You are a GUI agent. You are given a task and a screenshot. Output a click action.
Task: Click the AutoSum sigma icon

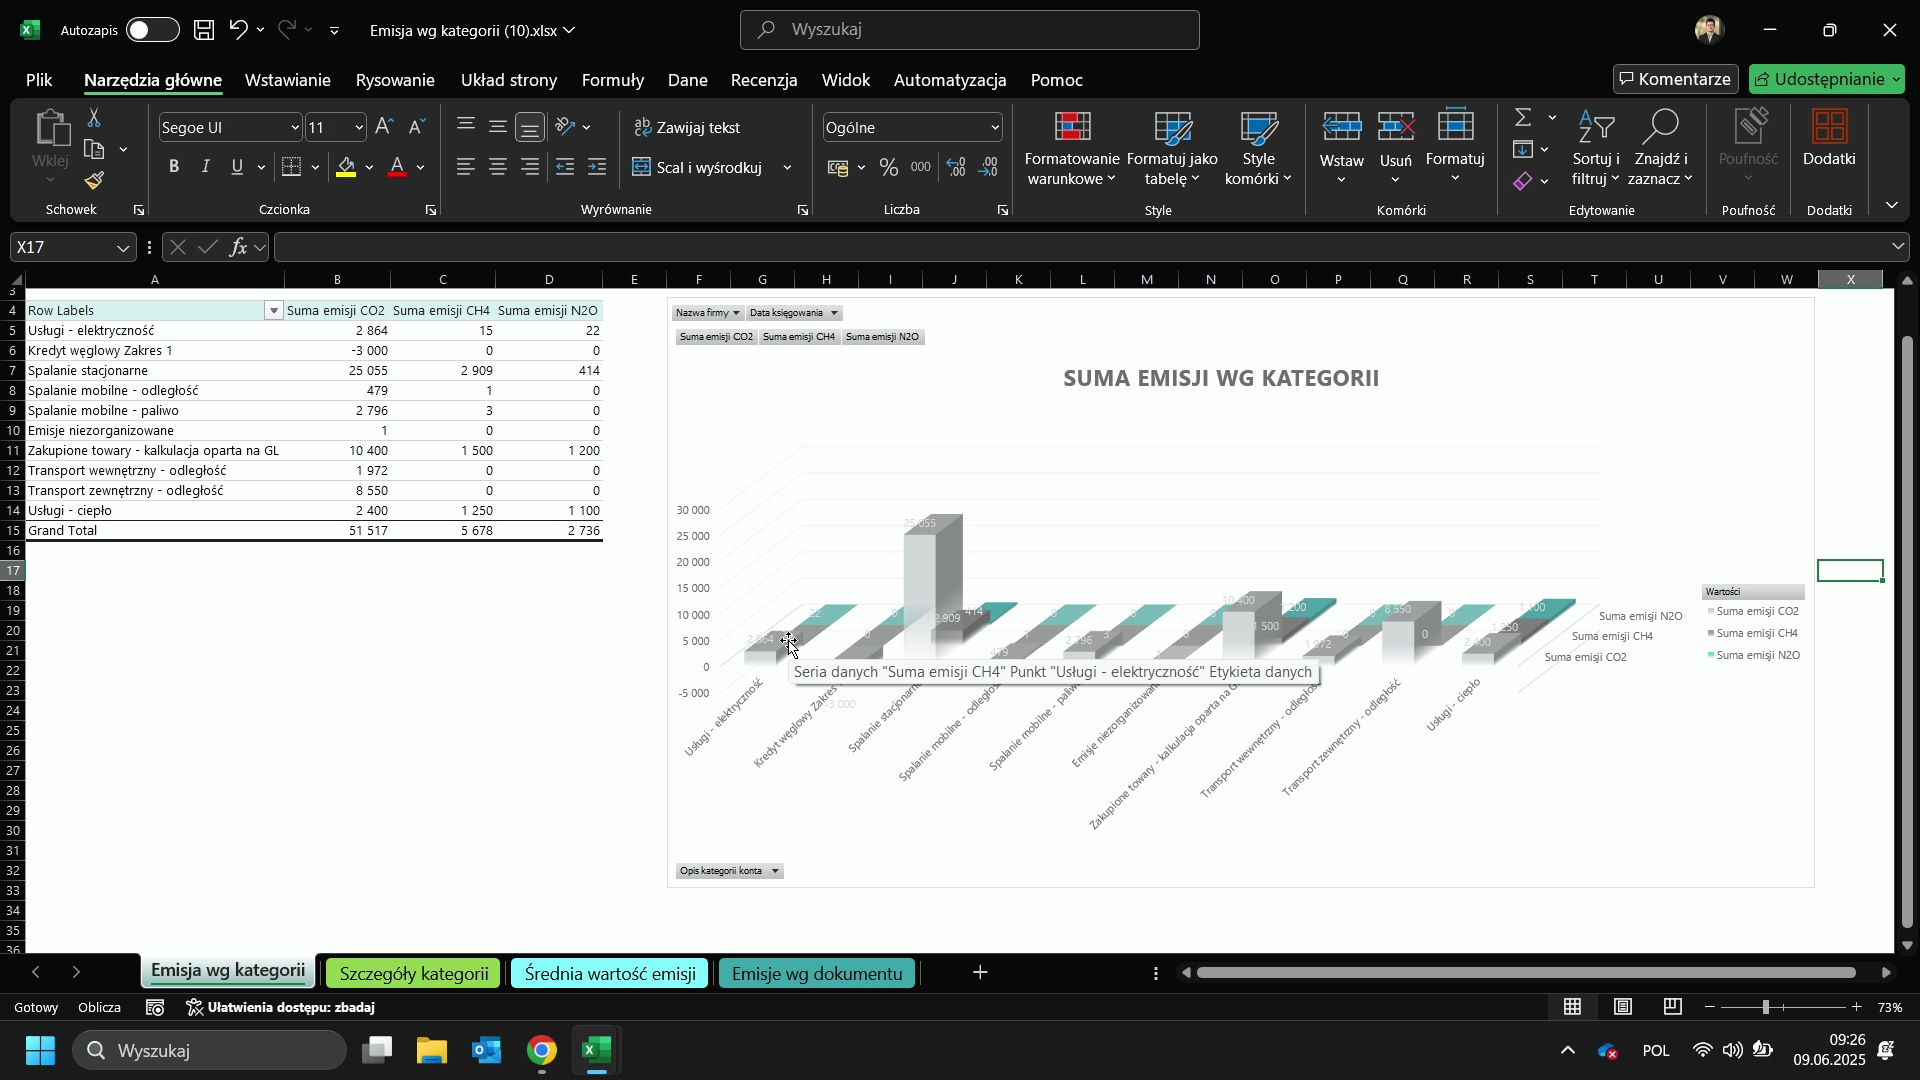click(1522, 118)
